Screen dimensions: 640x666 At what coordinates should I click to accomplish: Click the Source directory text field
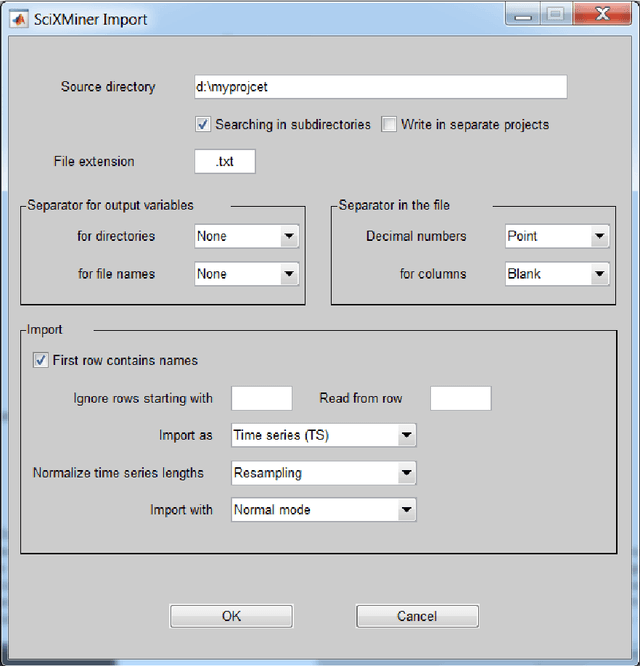click(x=380, y=87)
